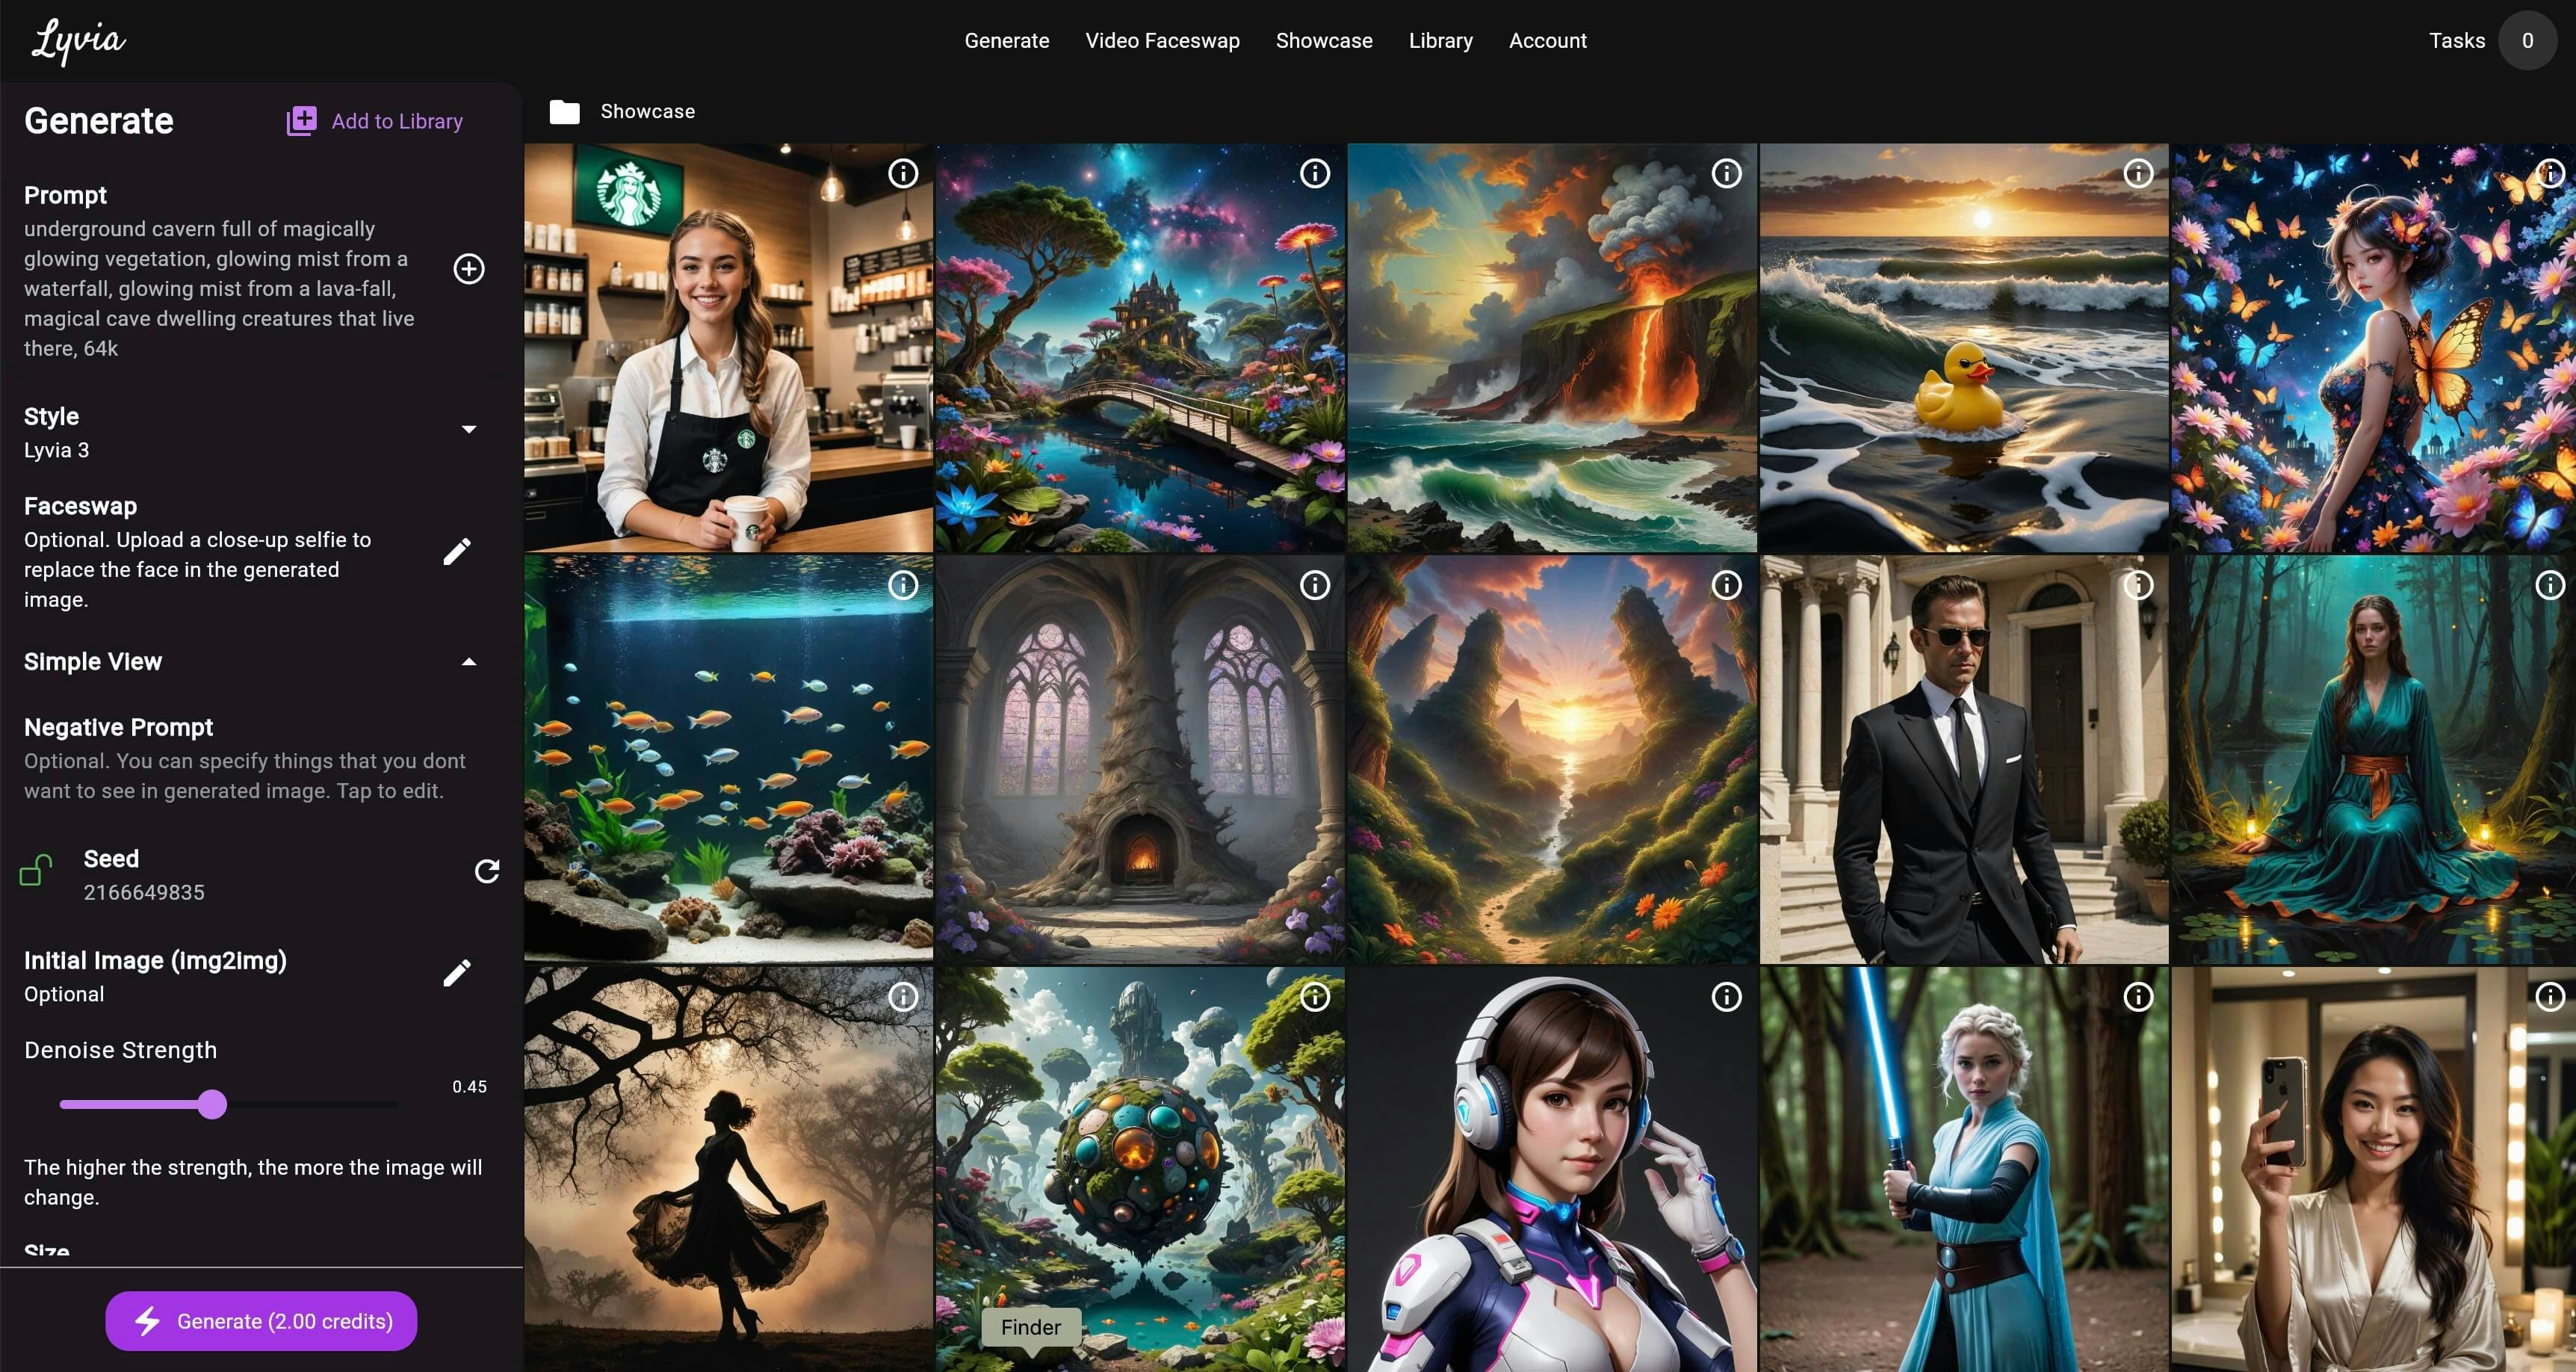Open the Account menu item
Viewport: 2576px width, 1372px height.
[1547, 41]
